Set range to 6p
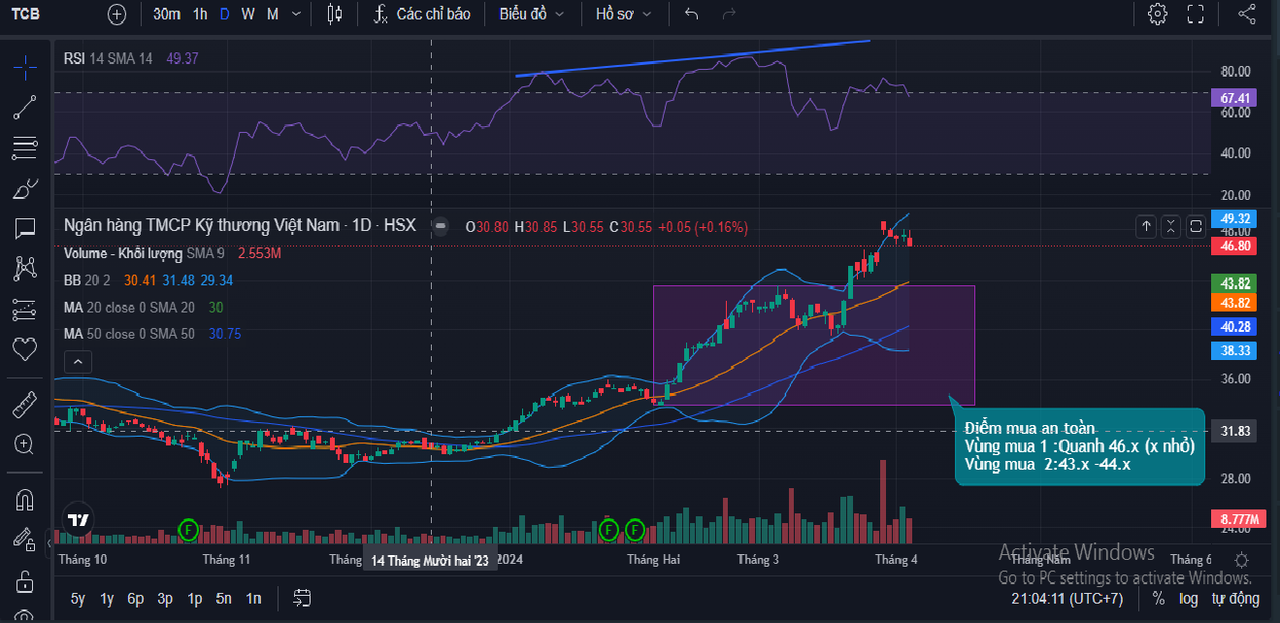1280x623 pixels. pyautogui.click(x=136, y=598)
